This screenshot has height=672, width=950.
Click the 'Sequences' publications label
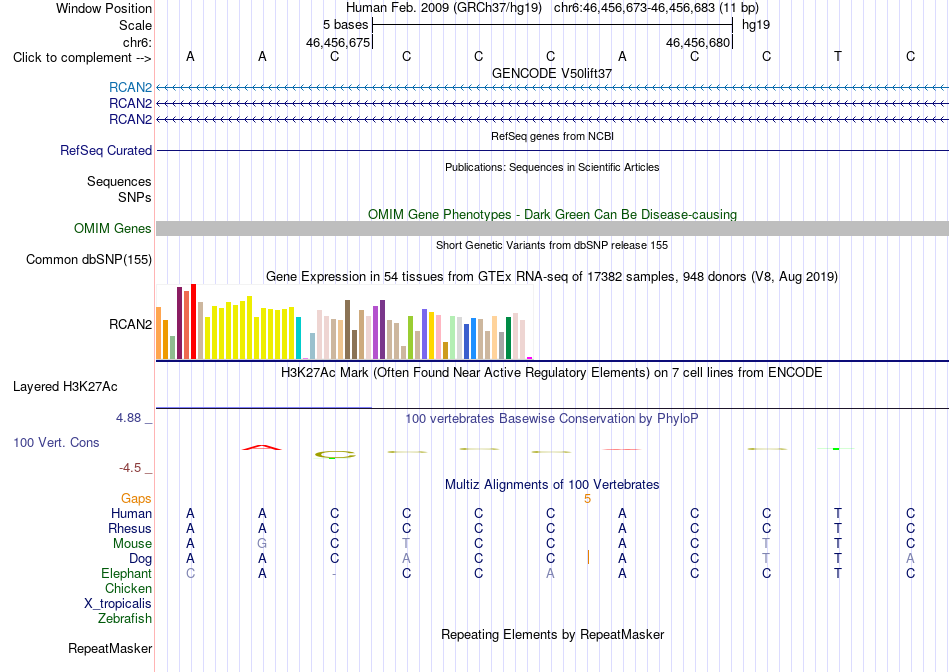[x=119, y=182]
